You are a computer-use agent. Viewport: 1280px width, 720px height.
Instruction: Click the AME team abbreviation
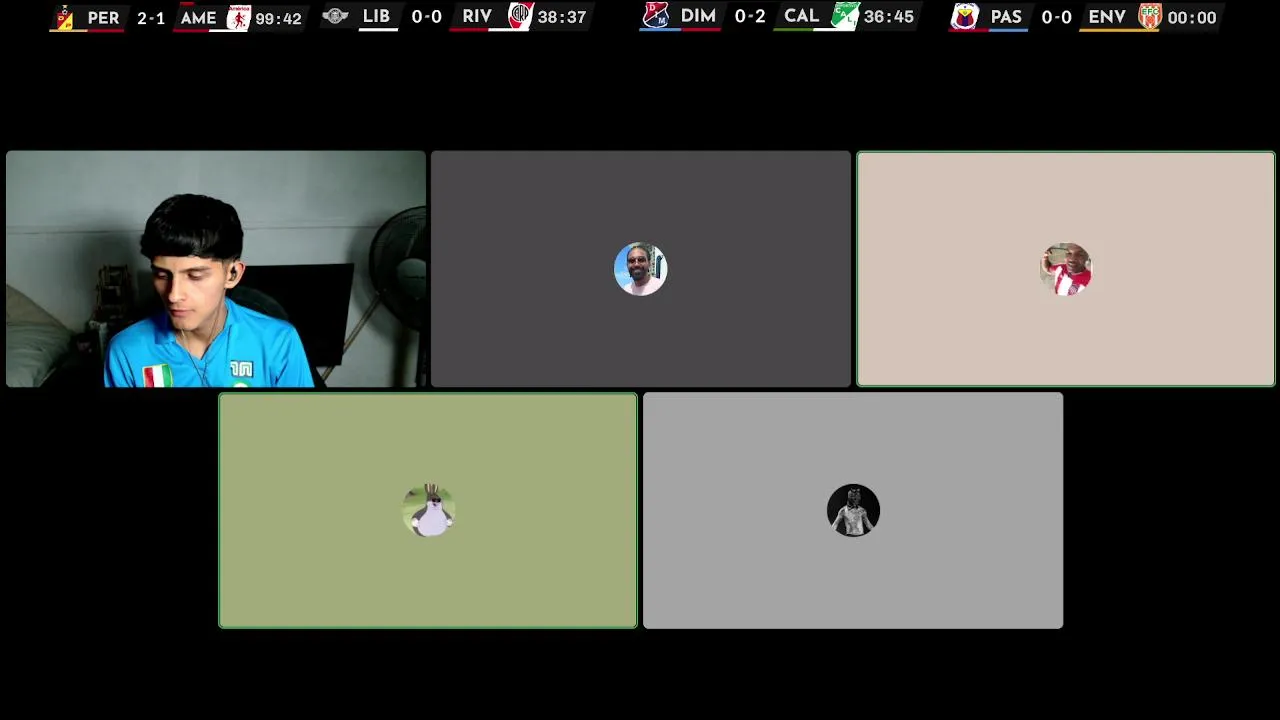pos(198,18)
